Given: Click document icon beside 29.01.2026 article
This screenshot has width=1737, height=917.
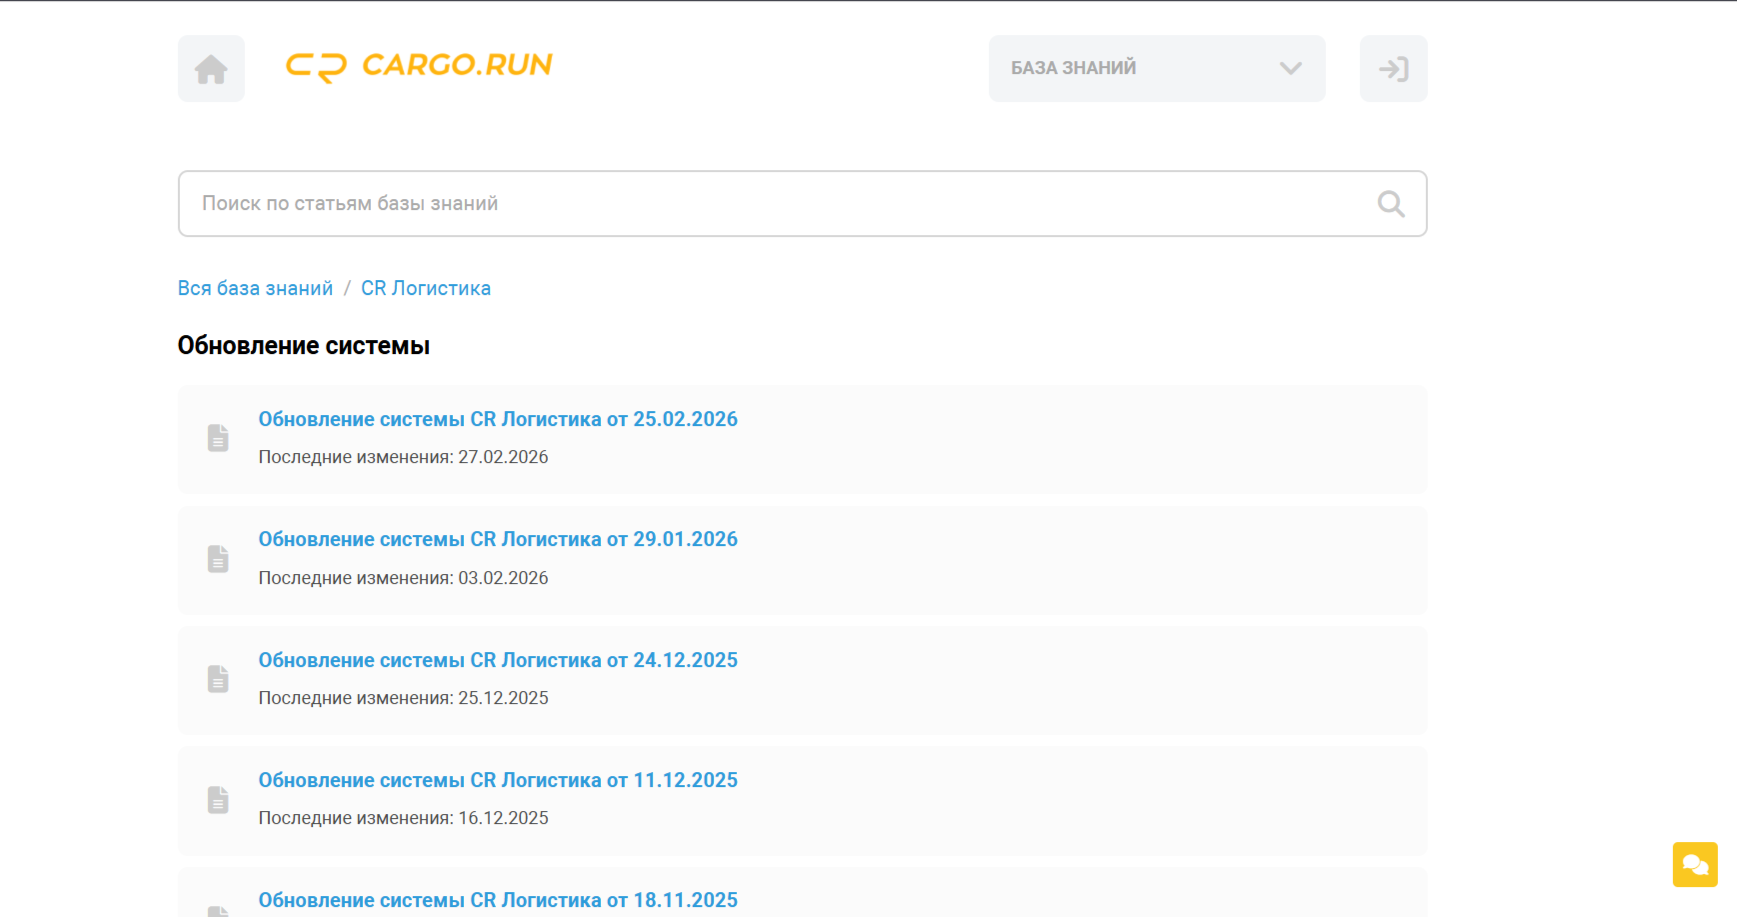Looking at the screenshot, I should pyautogui.click(x=218, y=559).
